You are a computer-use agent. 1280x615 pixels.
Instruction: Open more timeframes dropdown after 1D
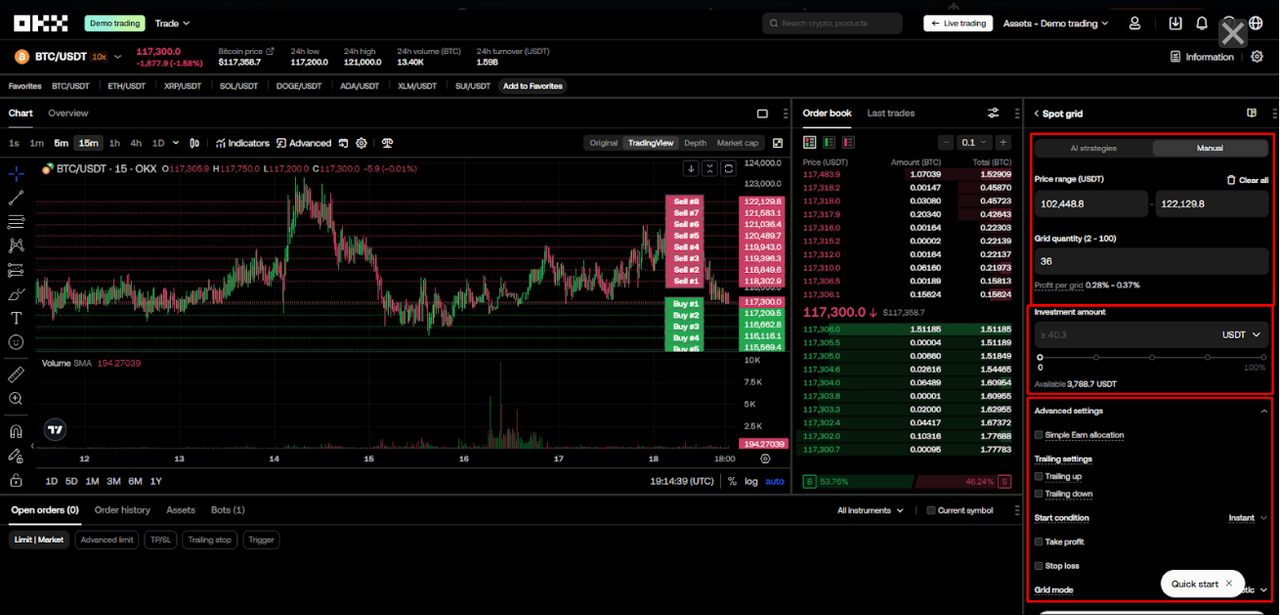[x=177, y=143]
